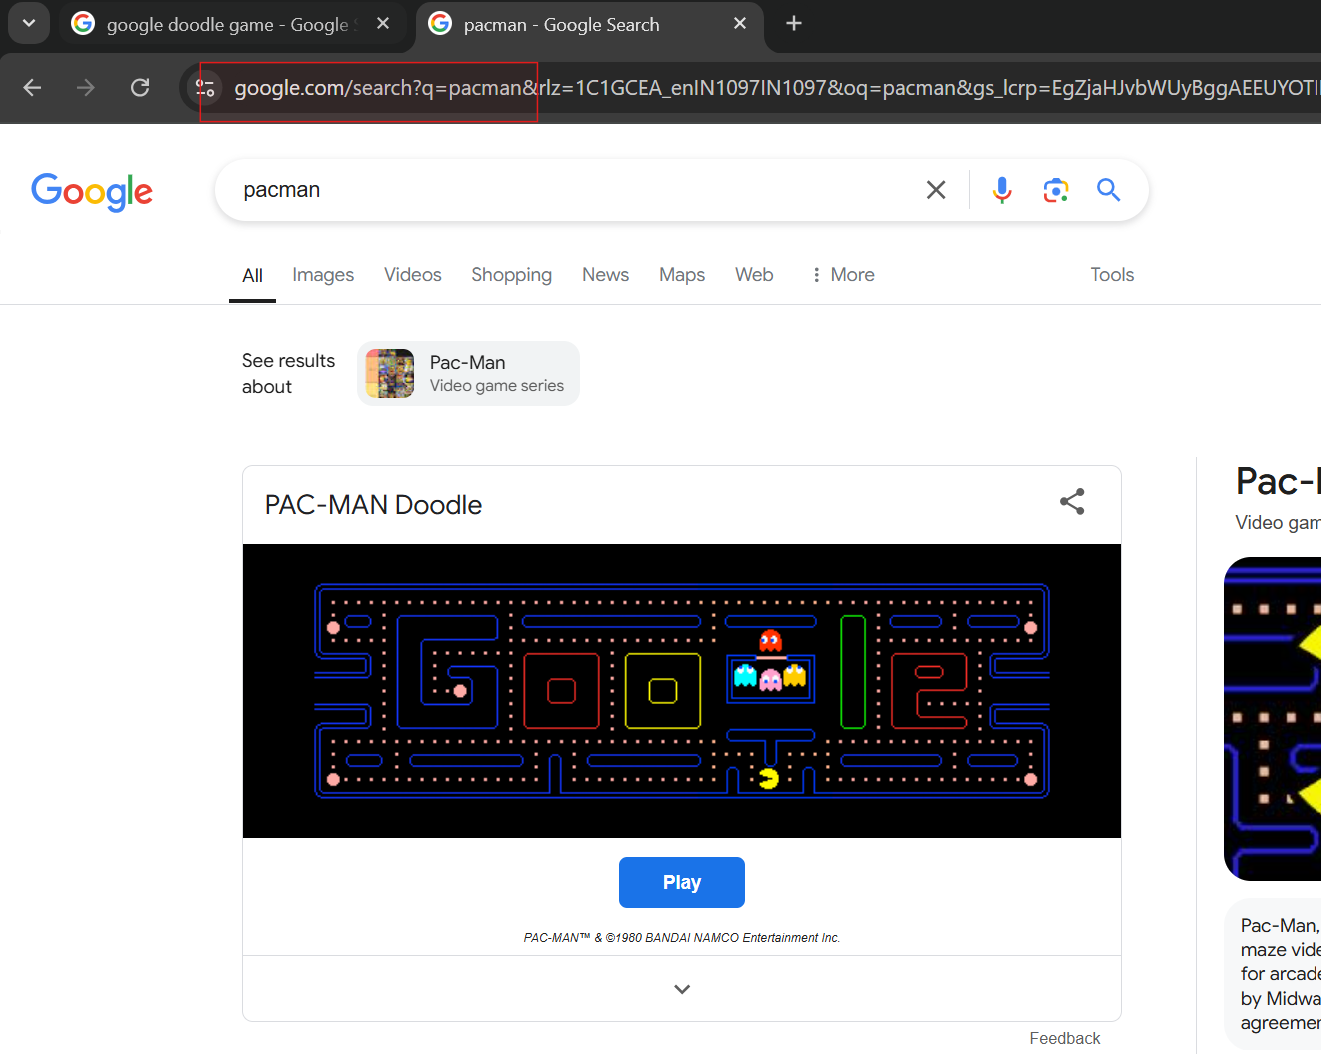
Task: Switch to the Images tab
Action: (x=323, y=275)
